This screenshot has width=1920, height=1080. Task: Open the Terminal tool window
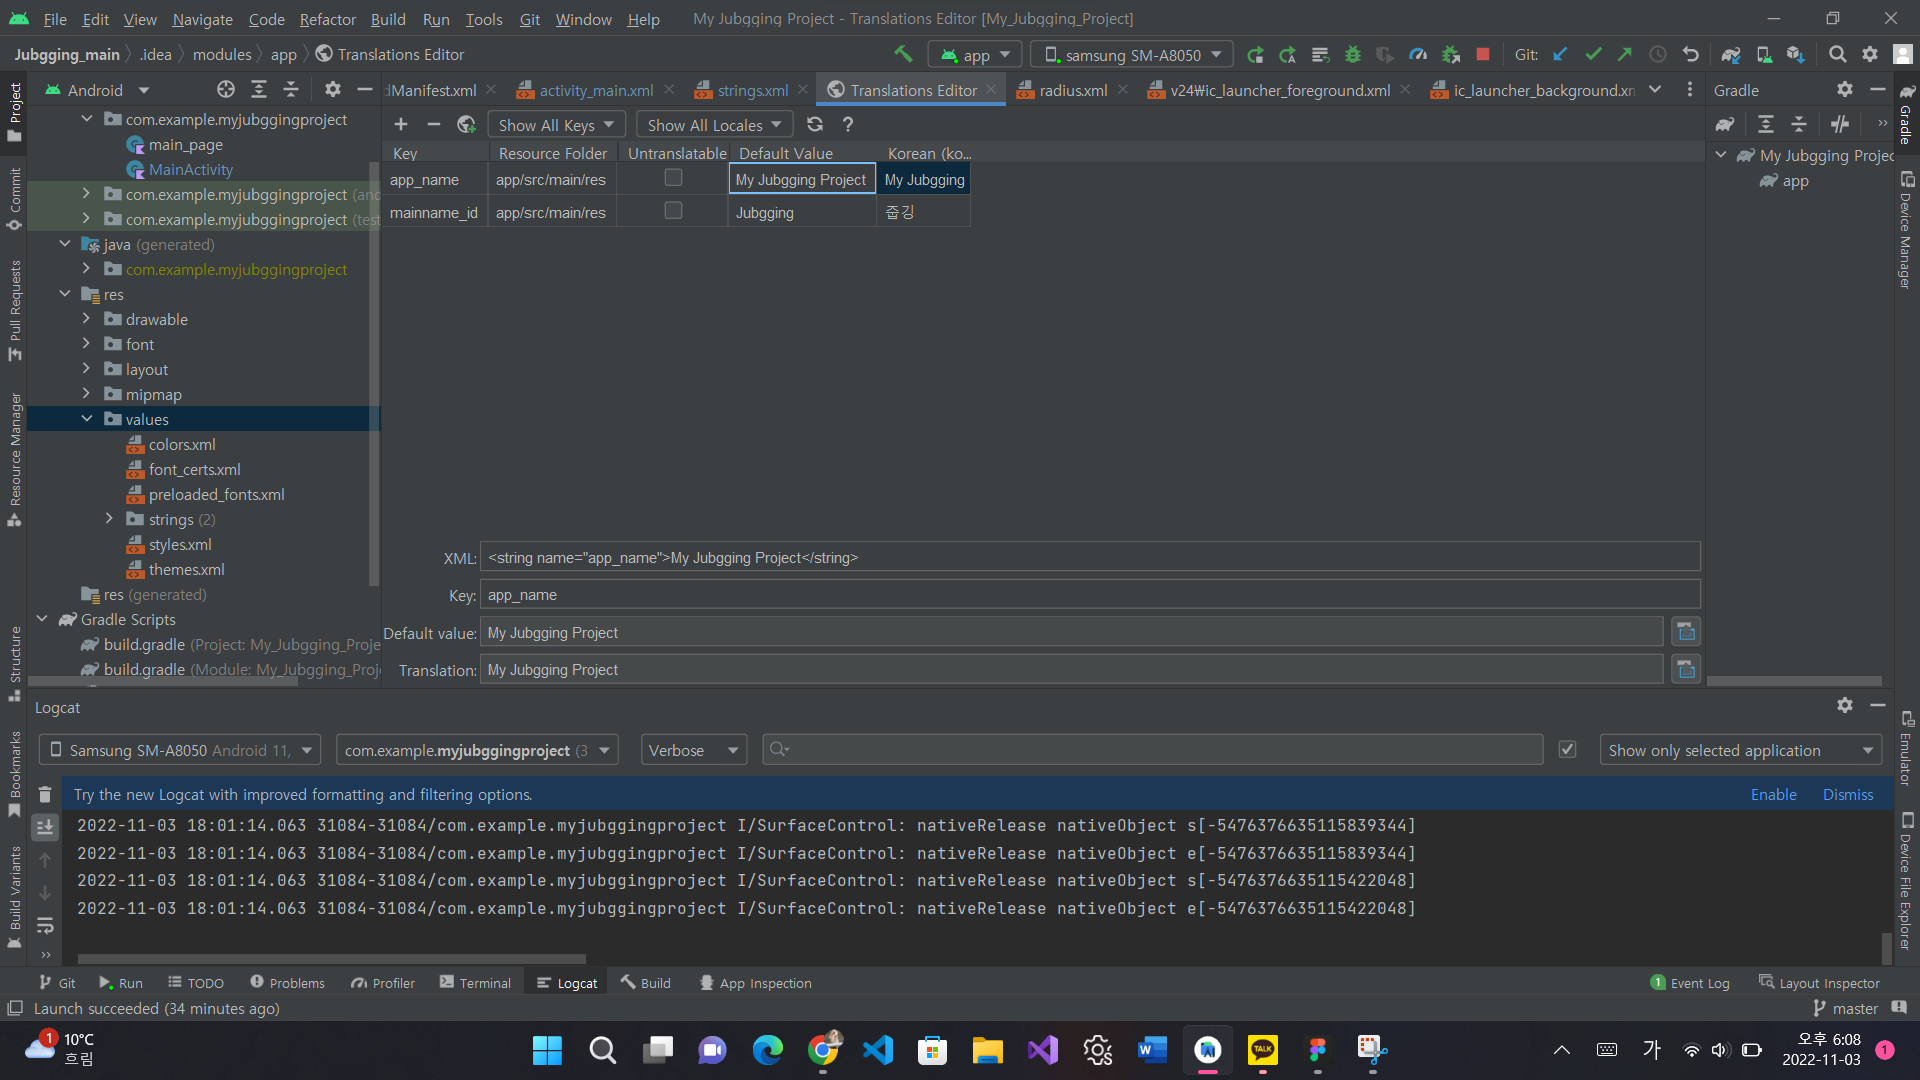click(475, 983)
